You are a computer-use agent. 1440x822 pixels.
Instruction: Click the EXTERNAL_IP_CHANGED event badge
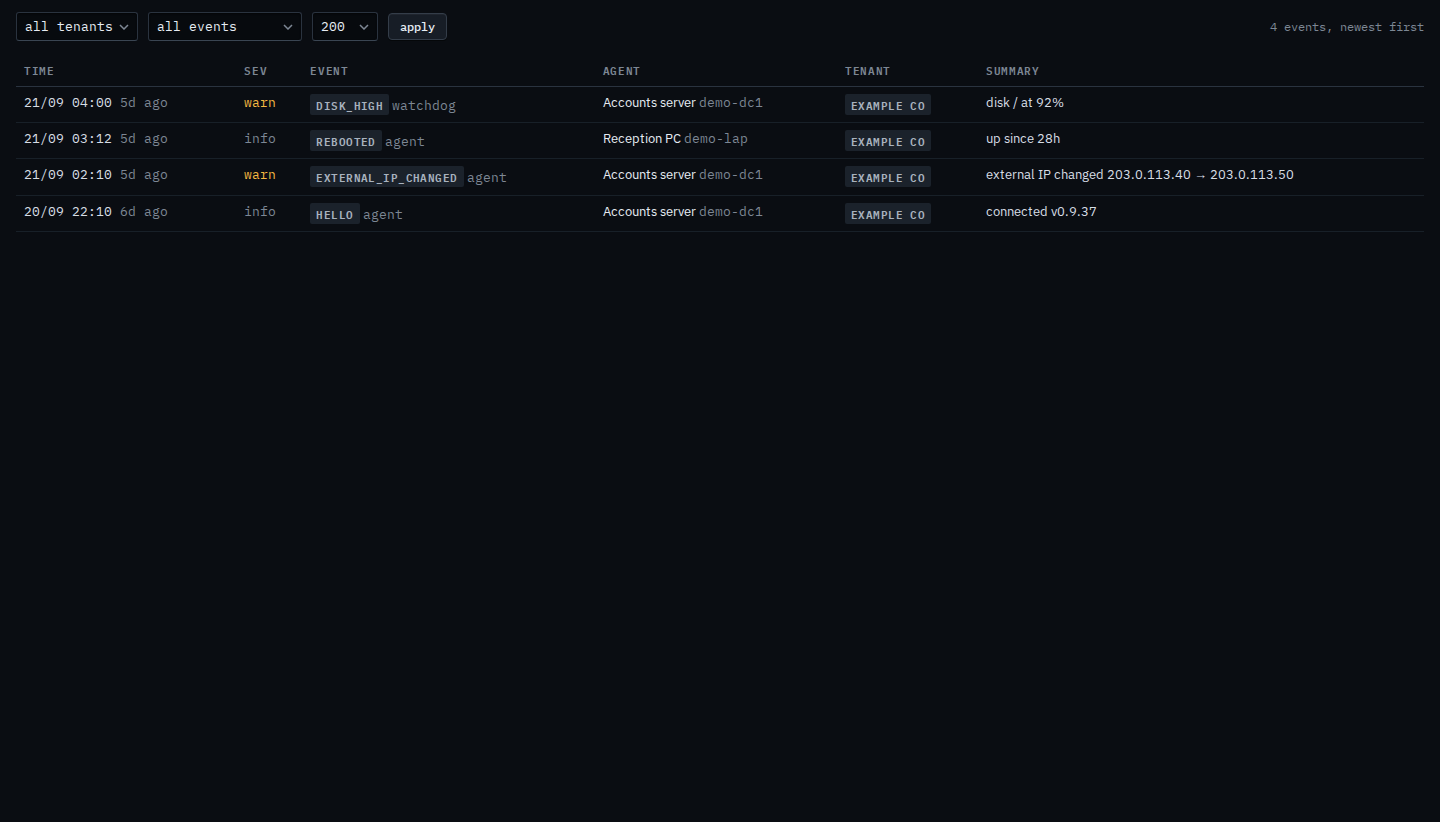point(387,177)
